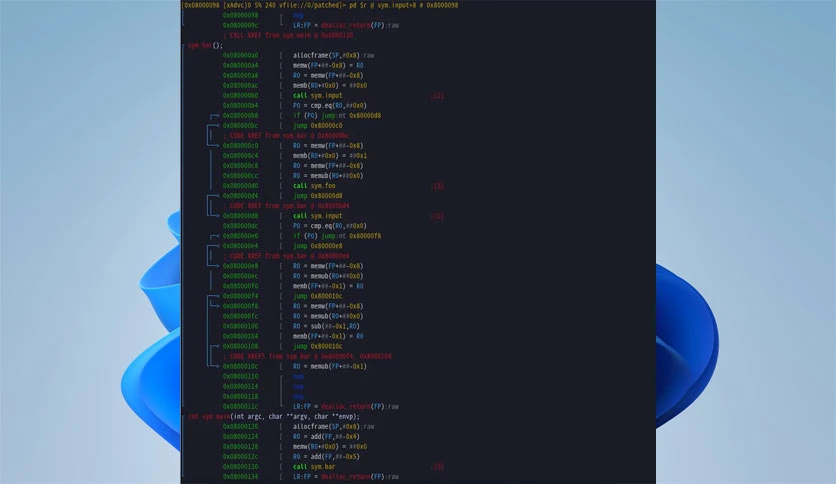Click the address 0x080000a4
Viewport: 836px width, 484px height.
tap(240, 66)
